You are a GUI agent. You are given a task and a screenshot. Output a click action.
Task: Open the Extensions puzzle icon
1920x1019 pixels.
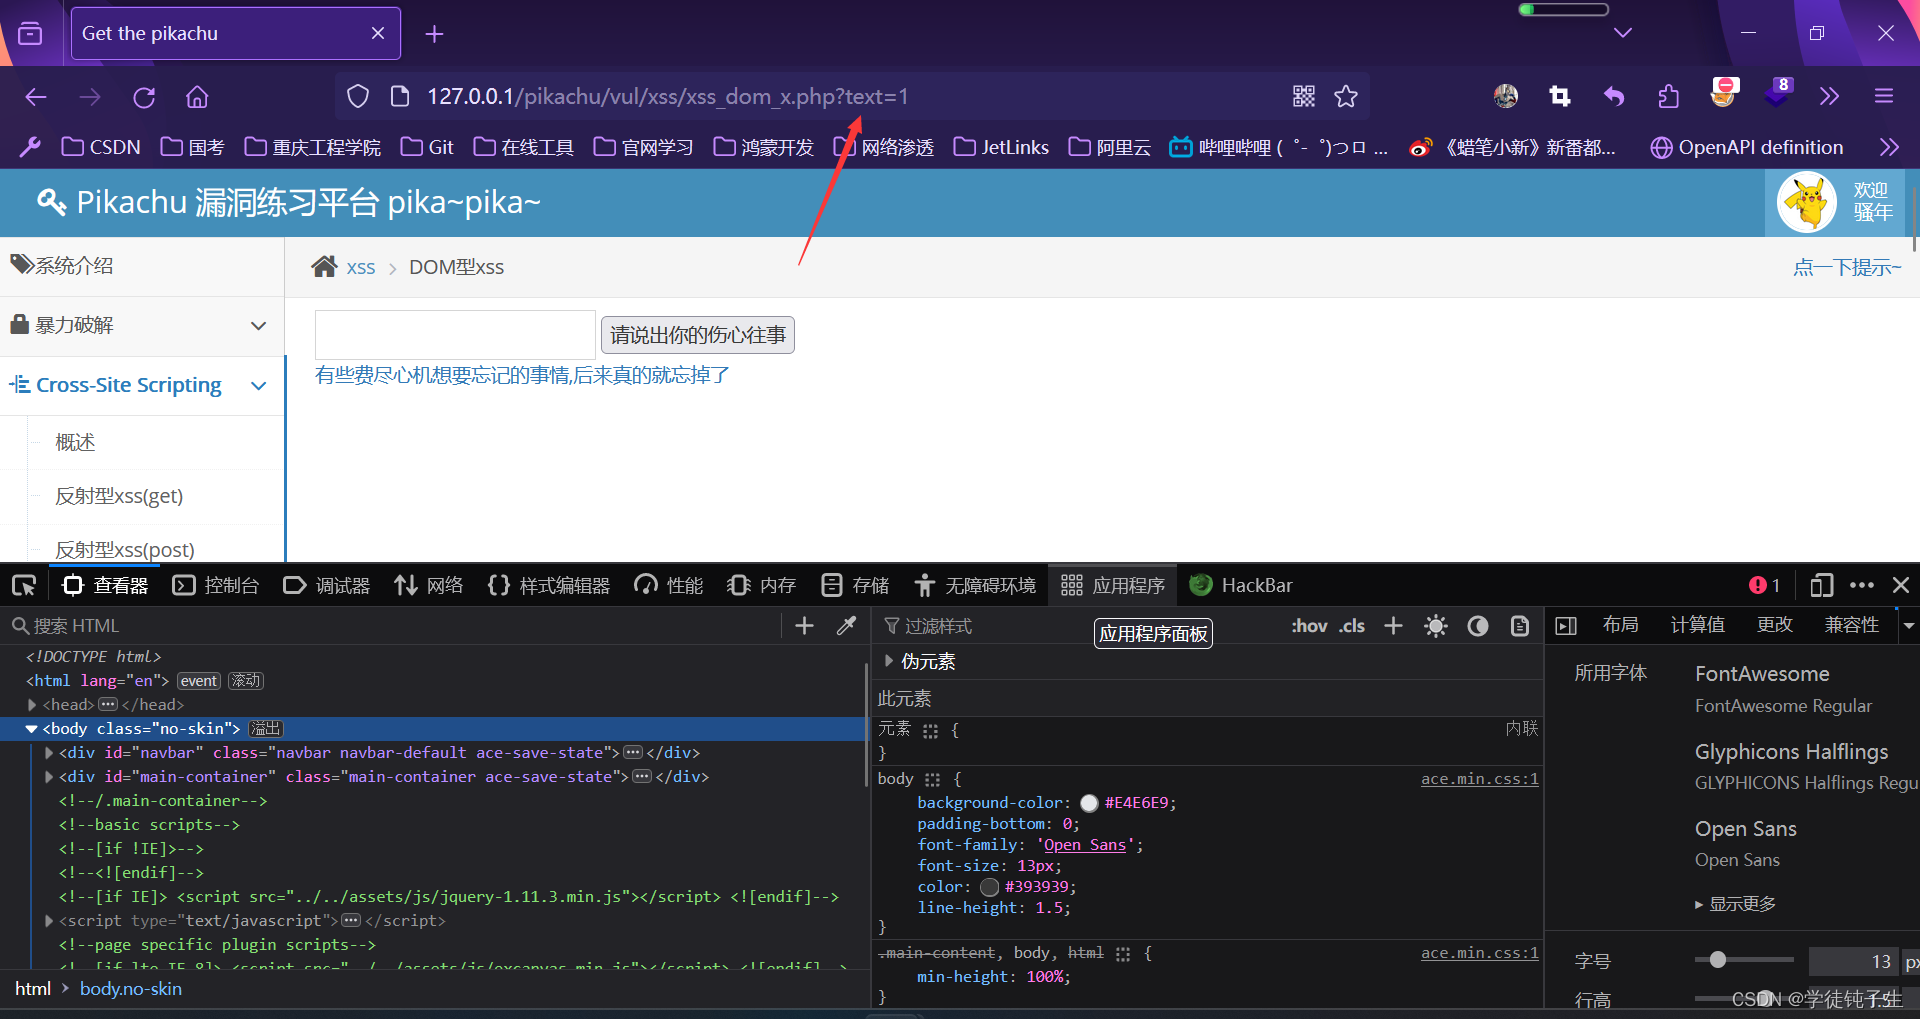click(x=1668, y=96)
